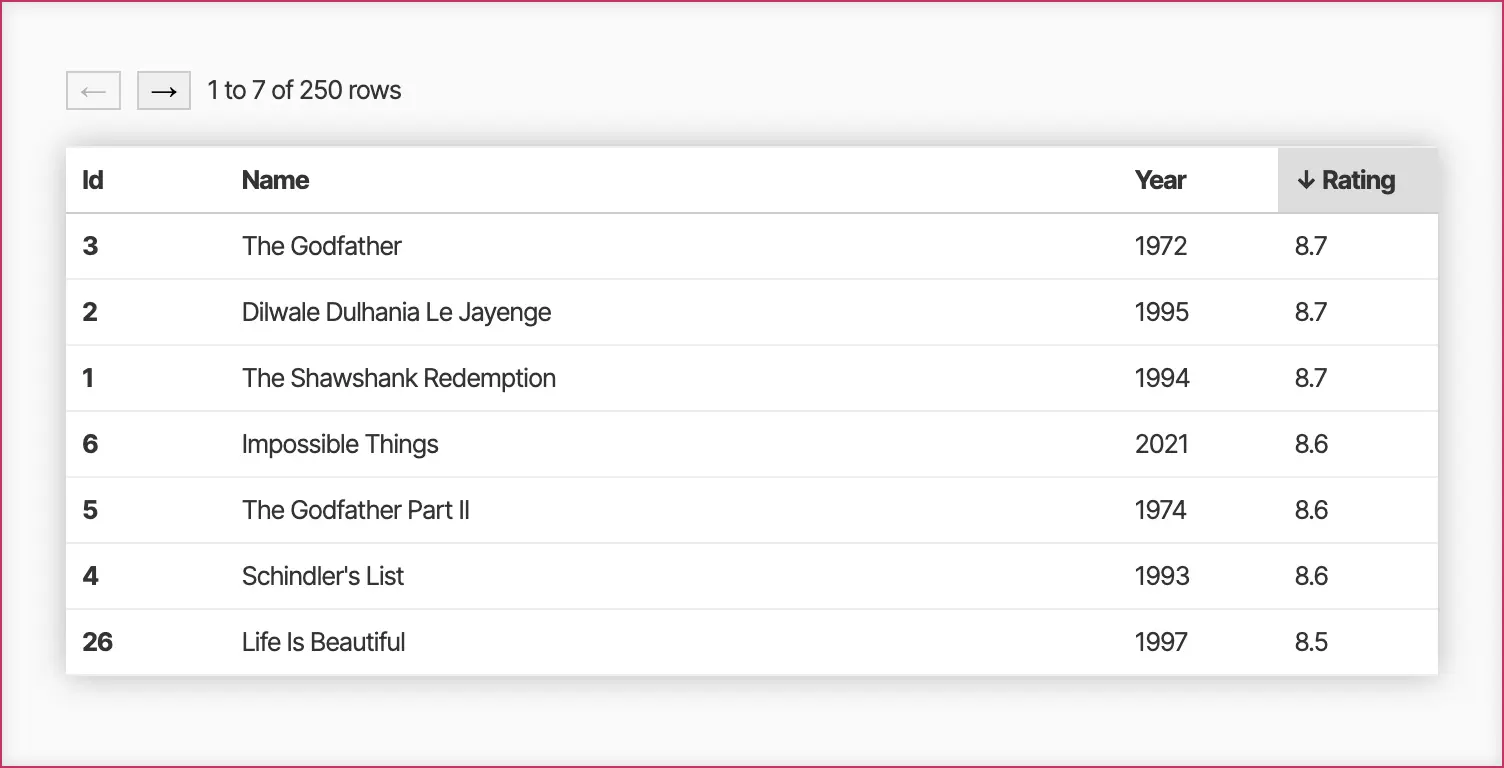Toggle sorting on the Rating header
Image resolution: width=1504 pixels, height=768 pixels.
tap(1357, 181)
